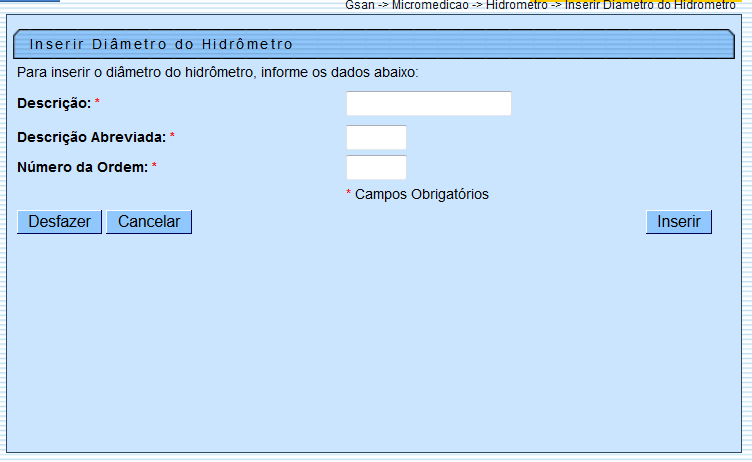Click the 'Descrição:' label

[54, 103]
